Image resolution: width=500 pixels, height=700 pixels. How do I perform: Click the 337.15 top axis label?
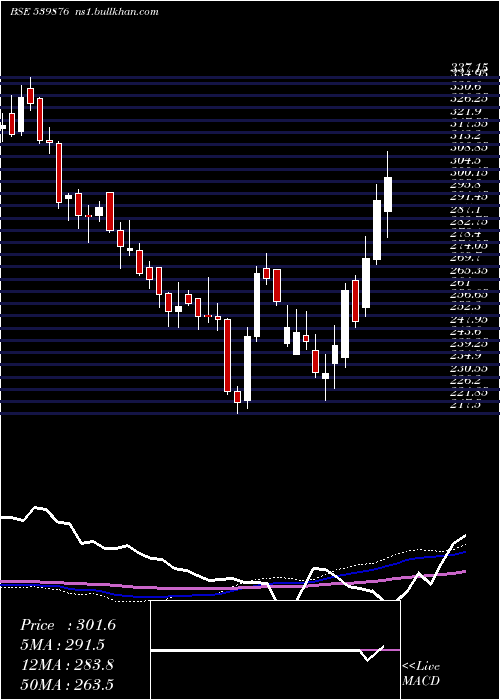[x=470, y=66]
